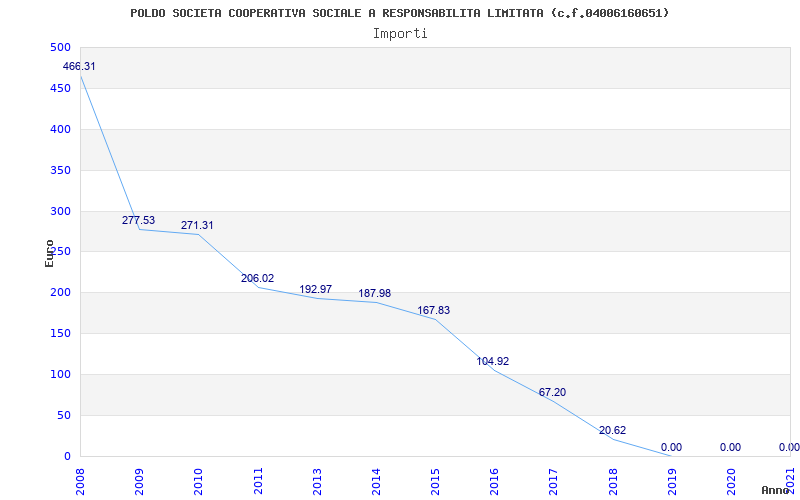This screenshot has width=800, height=500.
Task: Click the 2020 x-axis label
Action: click(x=730, y=481)
